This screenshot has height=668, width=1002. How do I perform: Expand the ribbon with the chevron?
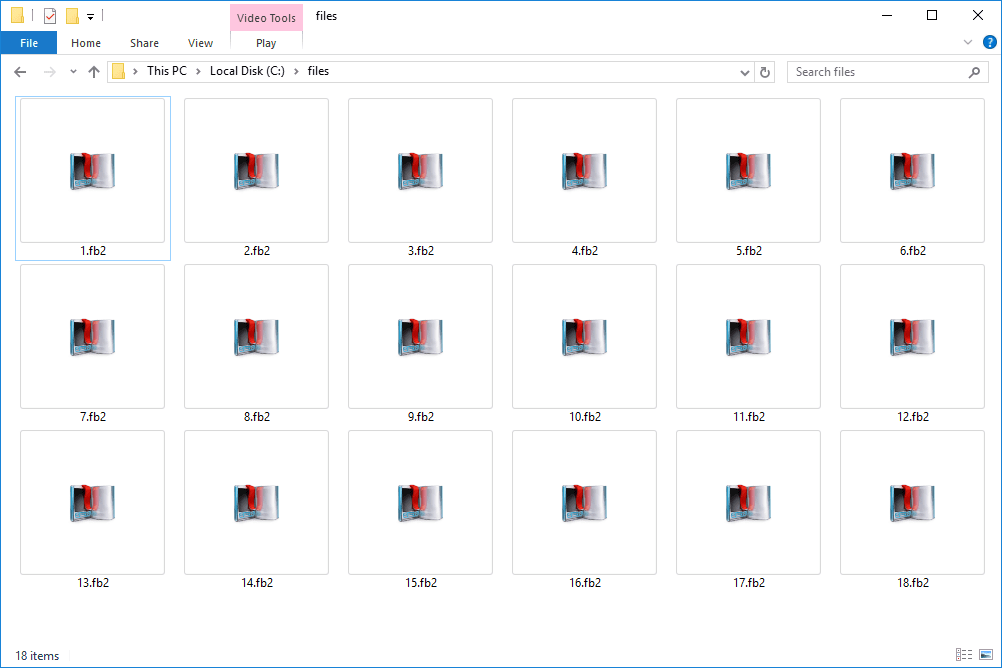click(967, 43)
